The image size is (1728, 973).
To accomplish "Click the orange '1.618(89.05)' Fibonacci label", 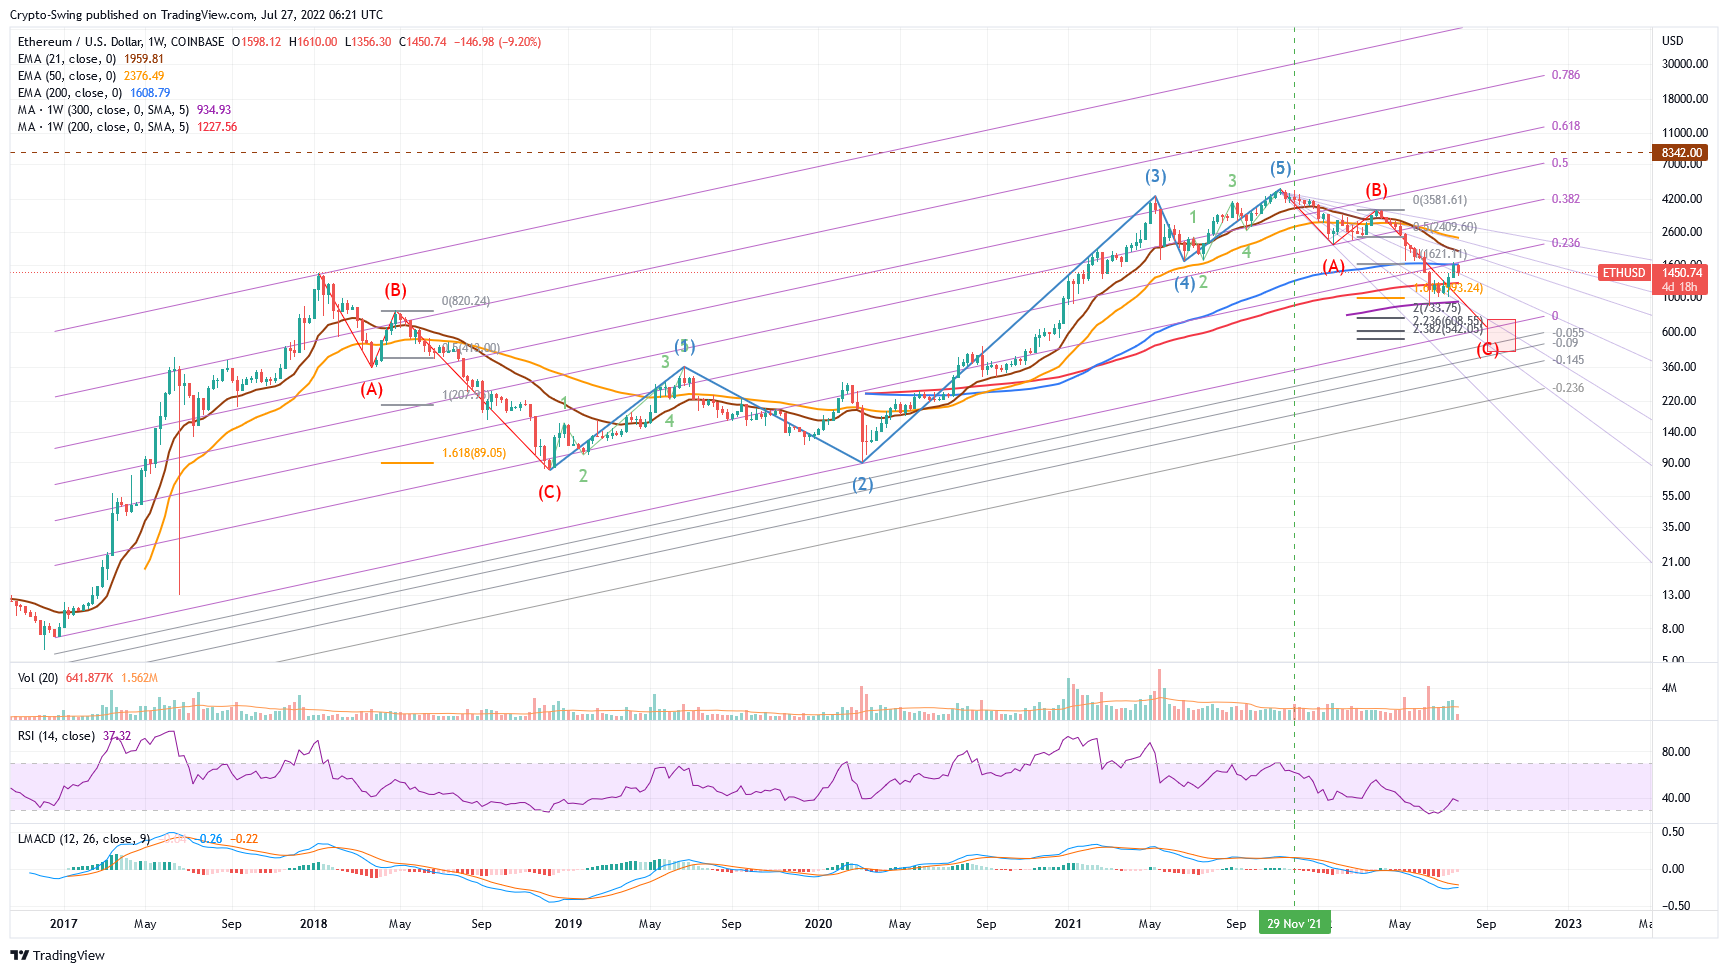I will [x=474, y=453].
